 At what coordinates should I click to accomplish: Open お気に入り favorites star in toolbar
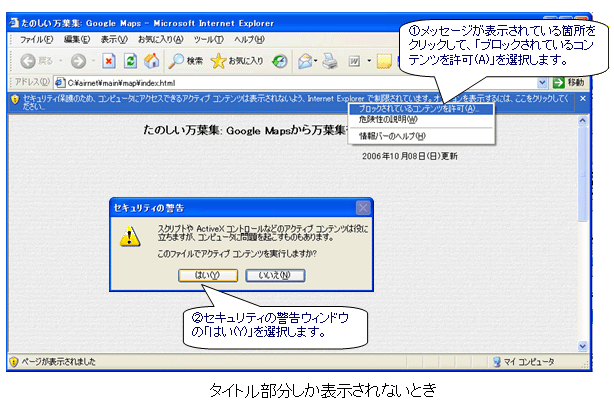(237, 61)
